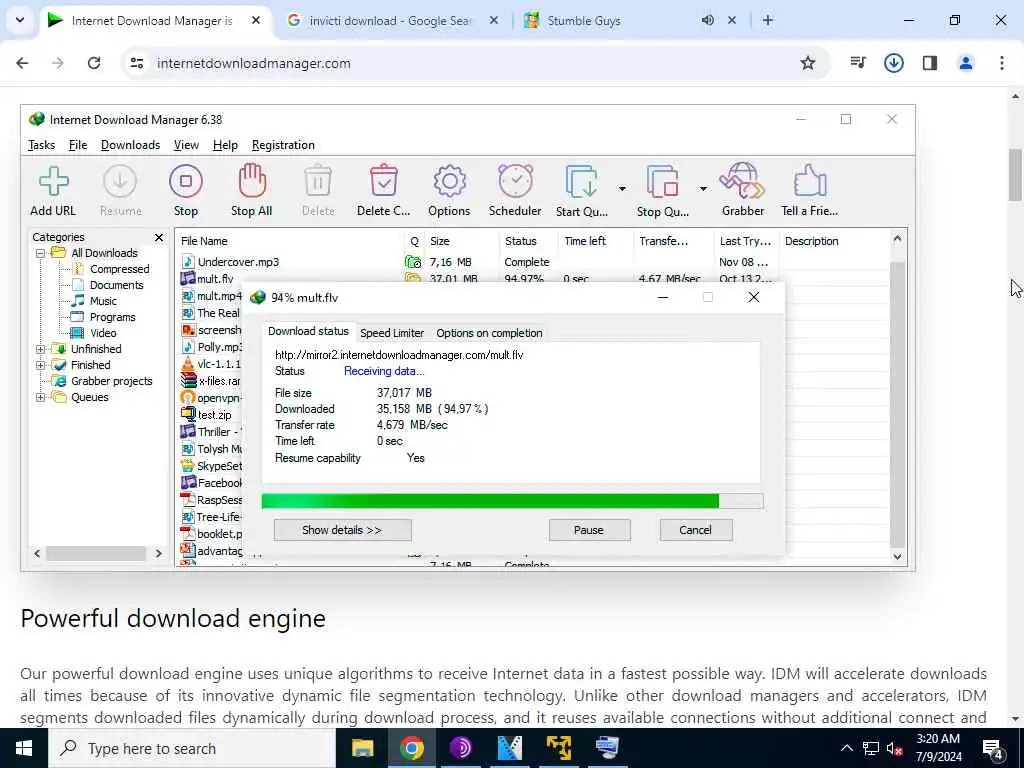Click the Windows taskbar search box
The width and height of the screenshot is (1024, 768).
192,748
